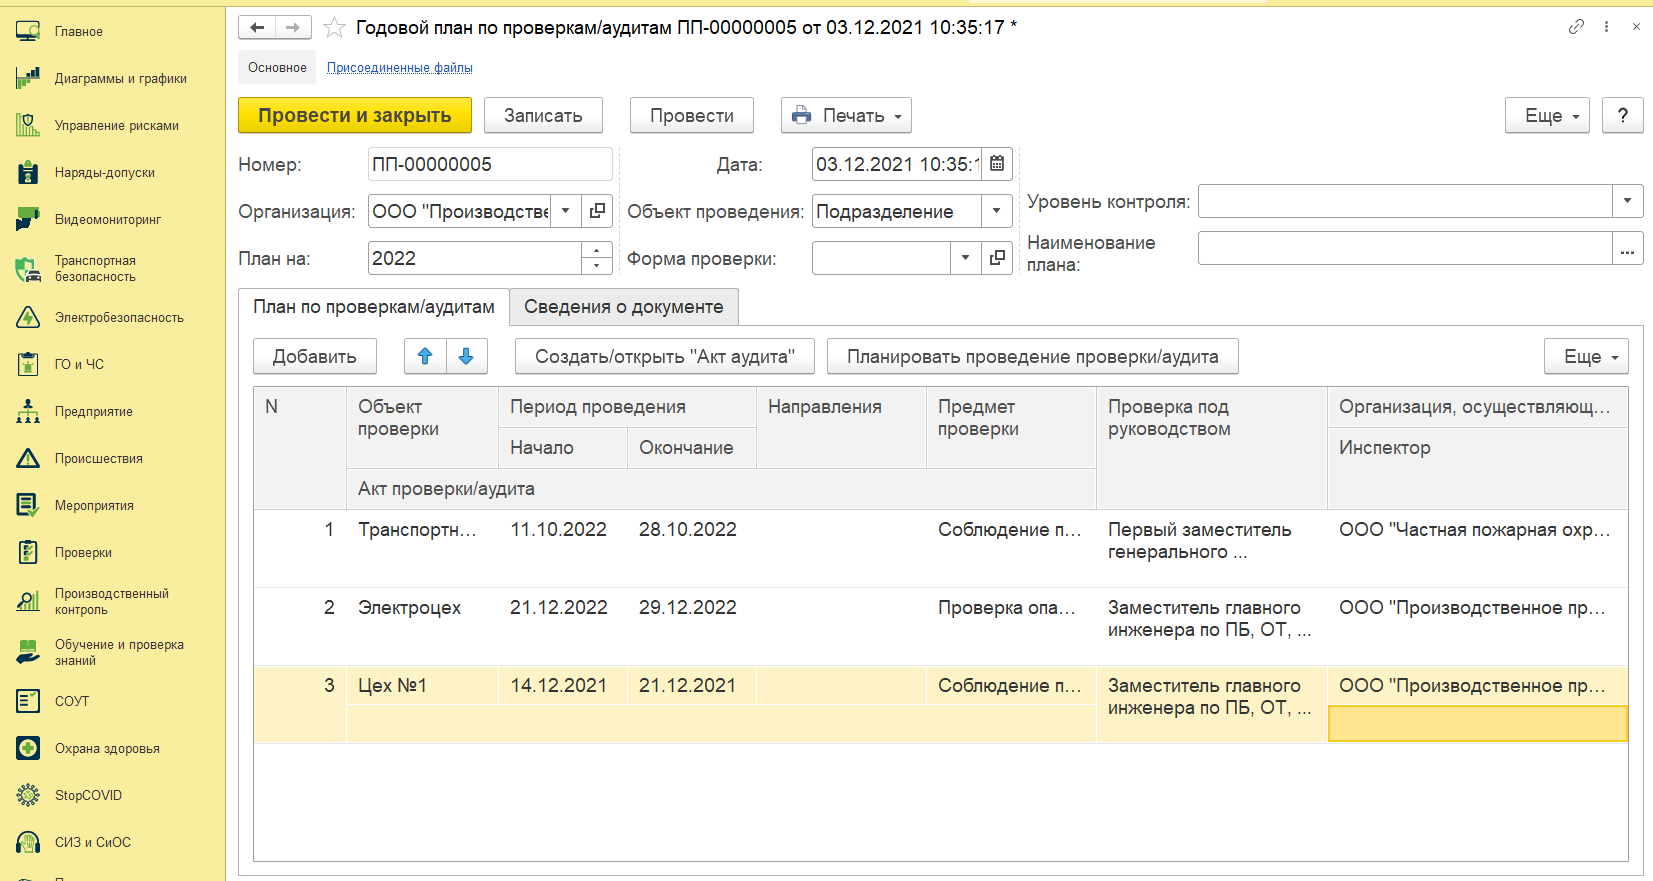The width and height of the screenshot is (1653, 881).
Task: Open Видеомониторинг sidebar icon
Action: [28, 219]
